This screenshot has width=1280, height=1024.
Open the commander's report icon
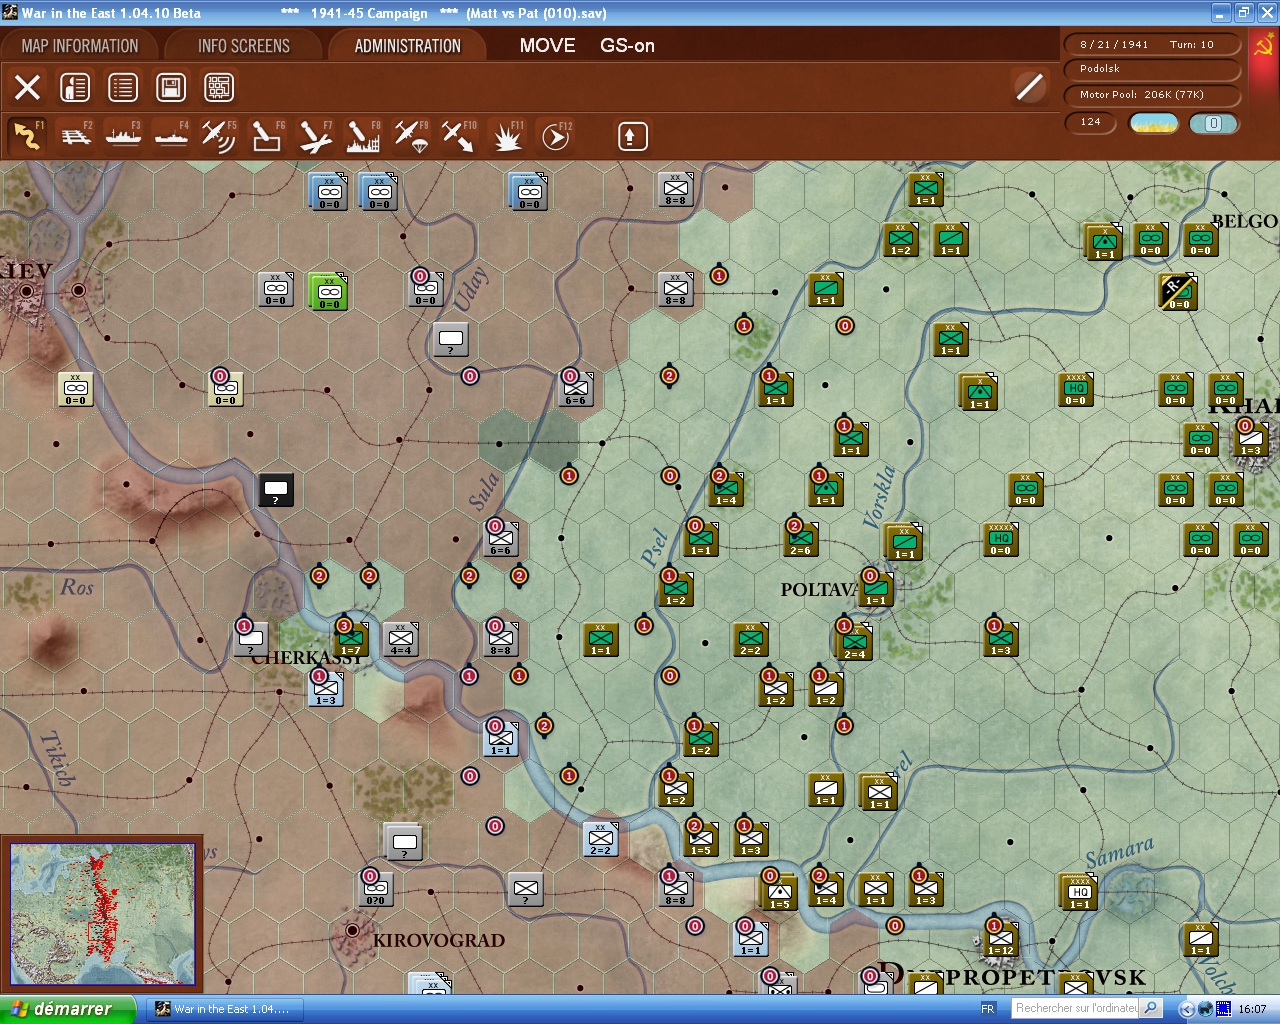click(75, 87)
